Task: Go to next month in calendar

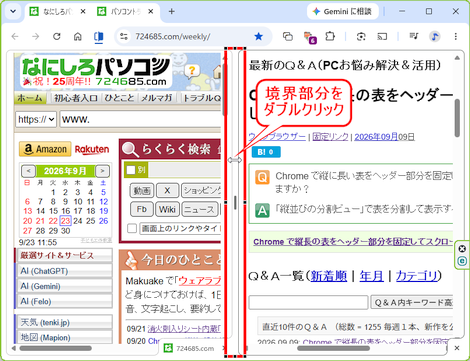Action: coord(102,171)
